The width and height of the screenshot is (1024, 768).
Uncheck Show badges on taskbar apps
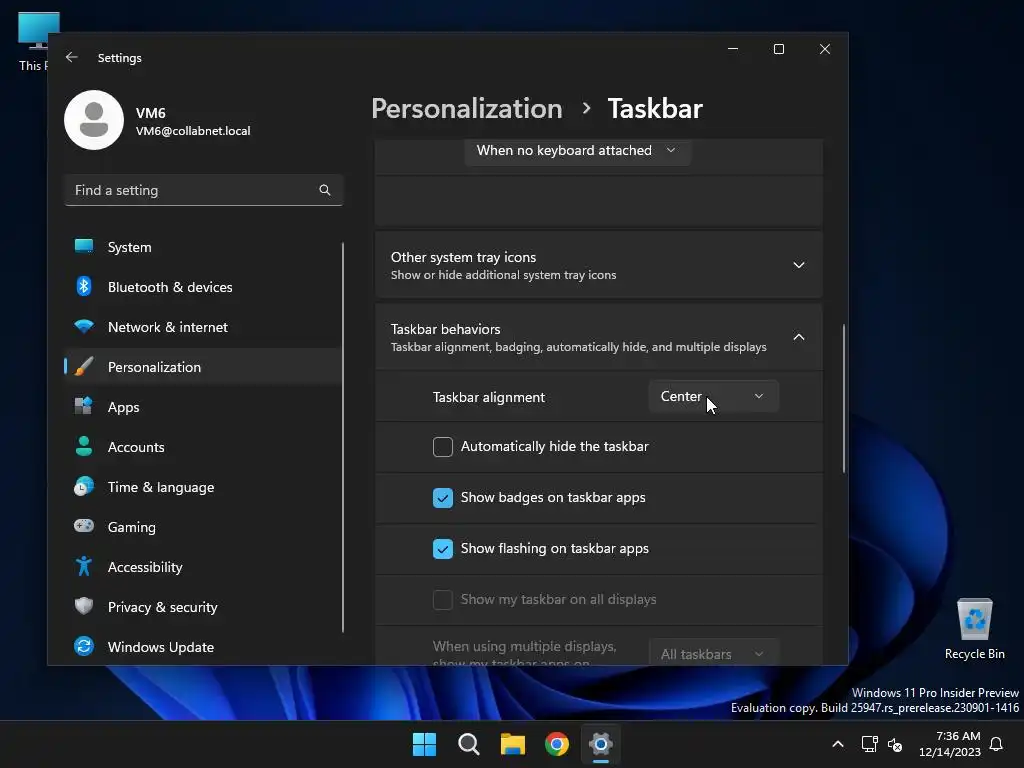pyautogui.click(x=443, y=498)
